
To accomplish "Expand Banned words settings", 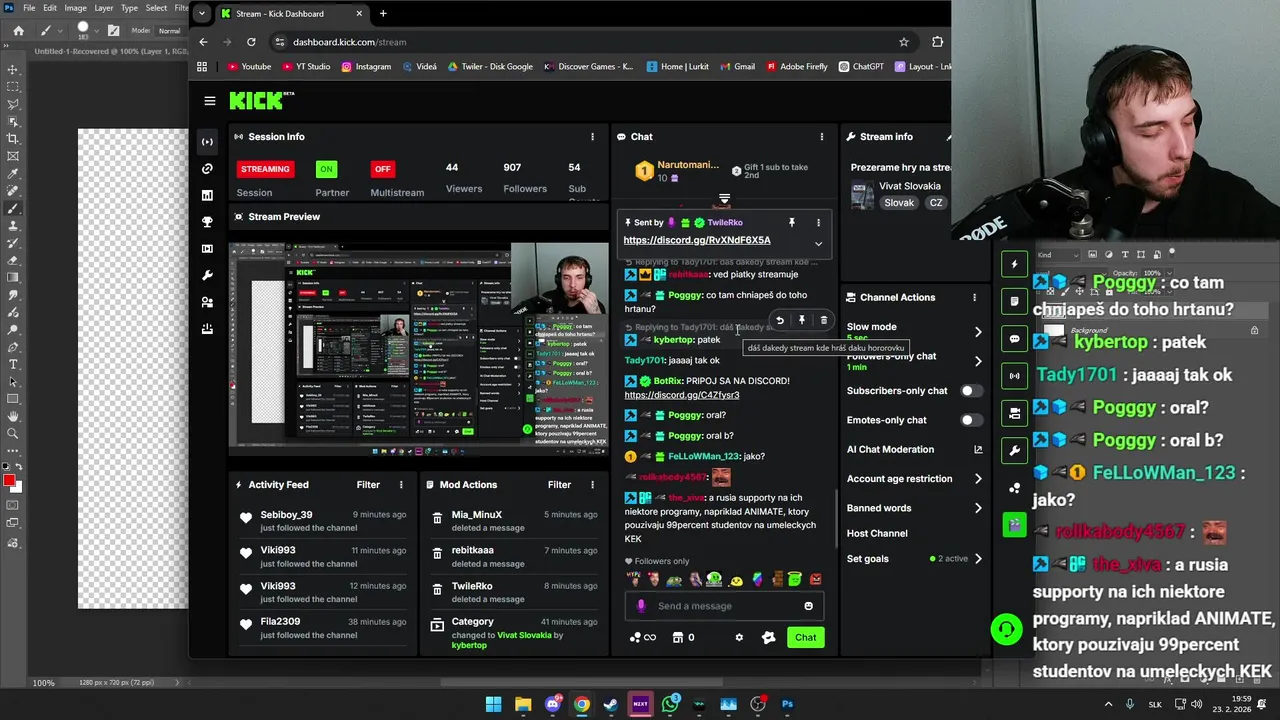I will pyautogui.click(x=978, y=508).
